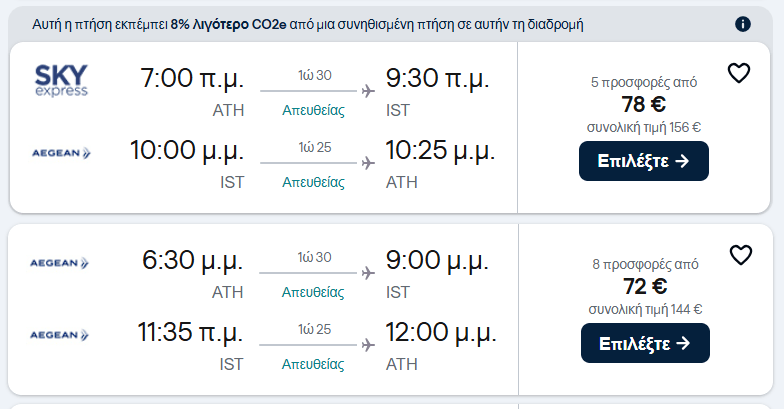
Task: Click the airplane icon on 10:00 μ.μ. flight
Action: tap(367, 163)
